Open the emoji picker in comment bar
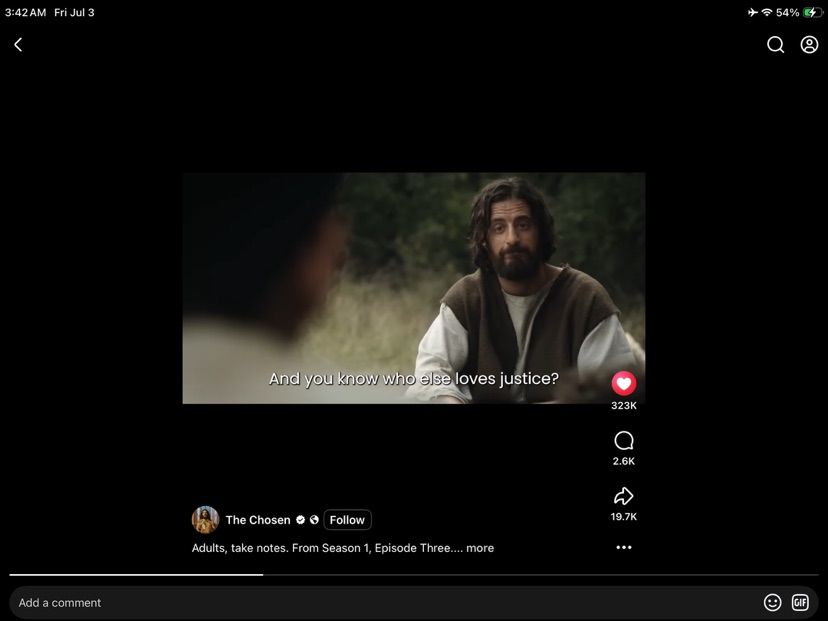828x621 pixels. click(772, 603)
